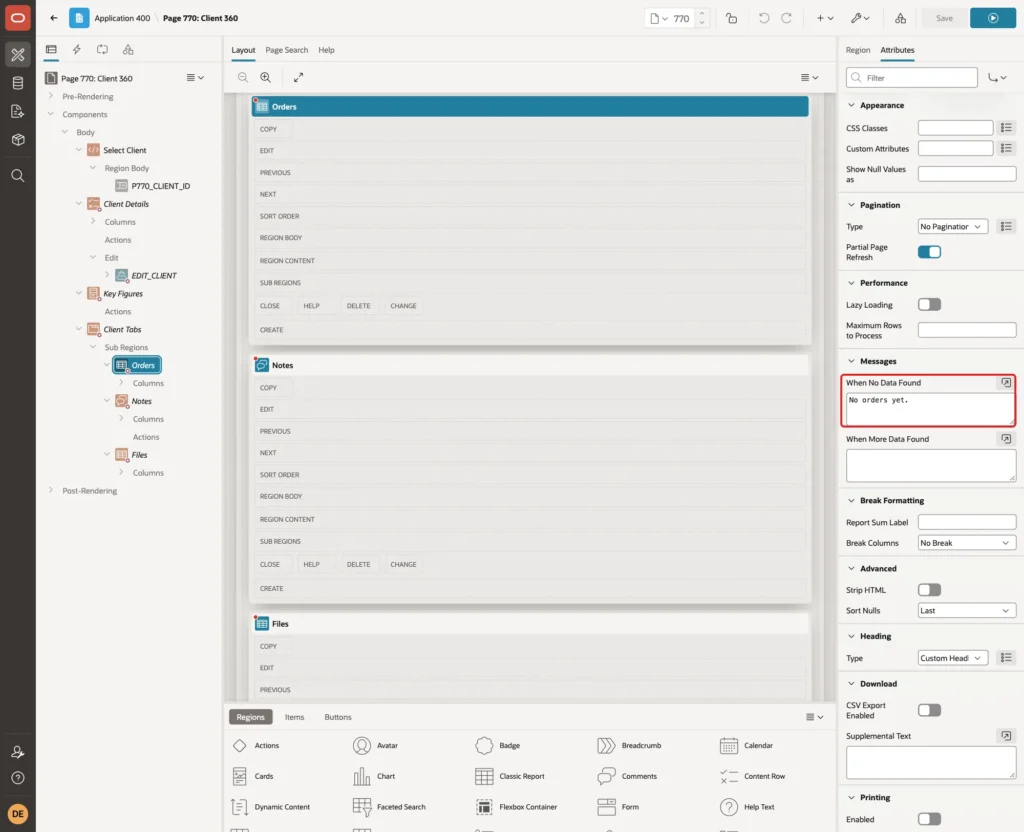
Task: Toggle Lazy Loading switch
Action: [929, 304]
